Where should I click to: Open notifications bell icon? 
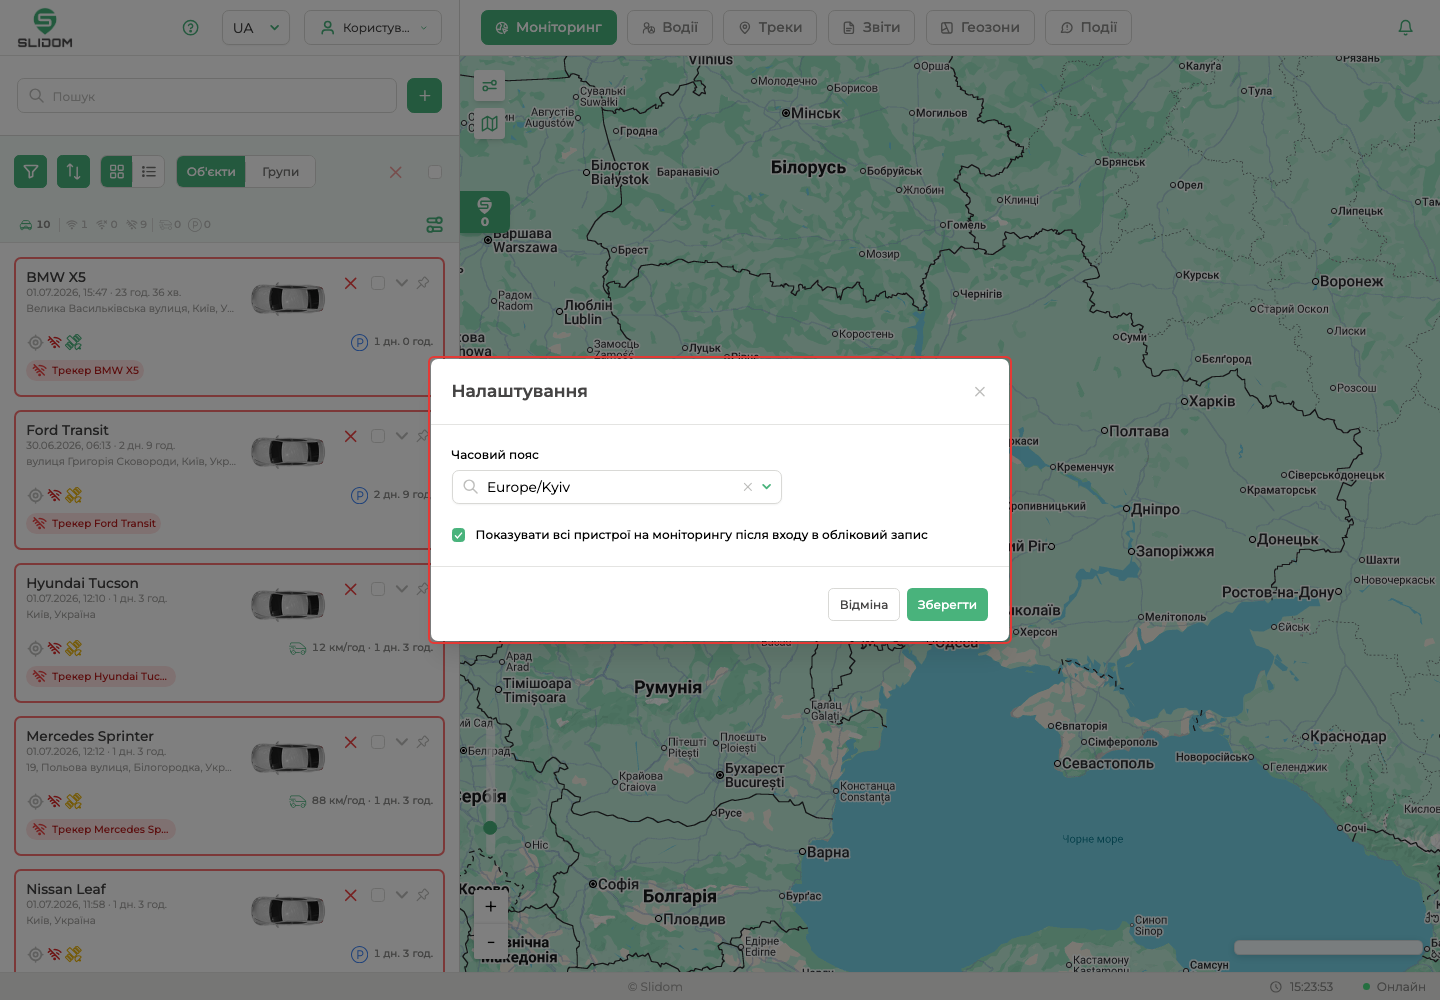pos(1405,28)
